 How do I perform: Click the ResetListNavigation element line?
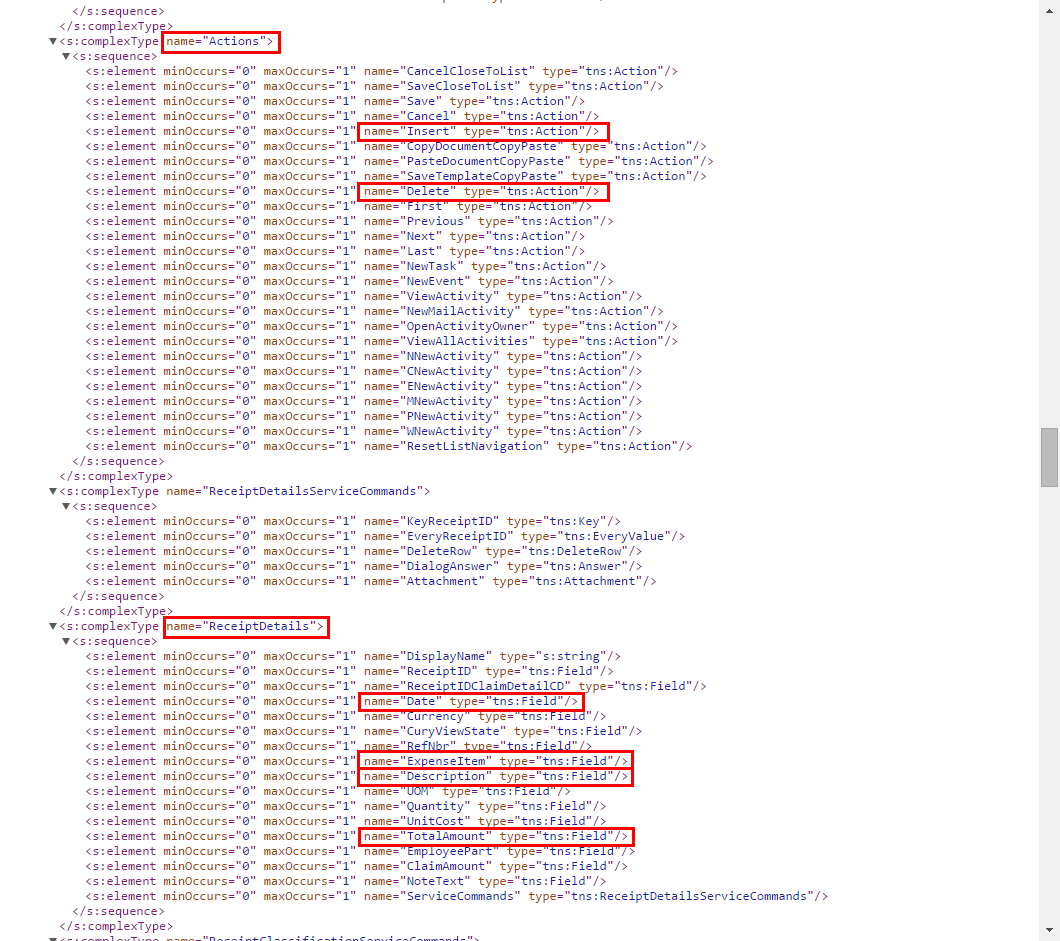tap(389, 446)
